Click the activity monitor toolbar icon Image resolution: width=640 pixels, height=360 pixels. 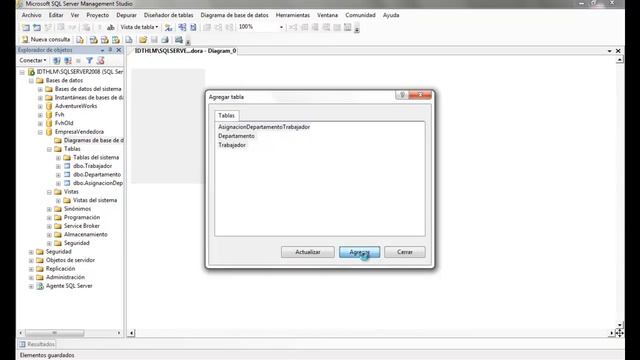coord(179,40)
